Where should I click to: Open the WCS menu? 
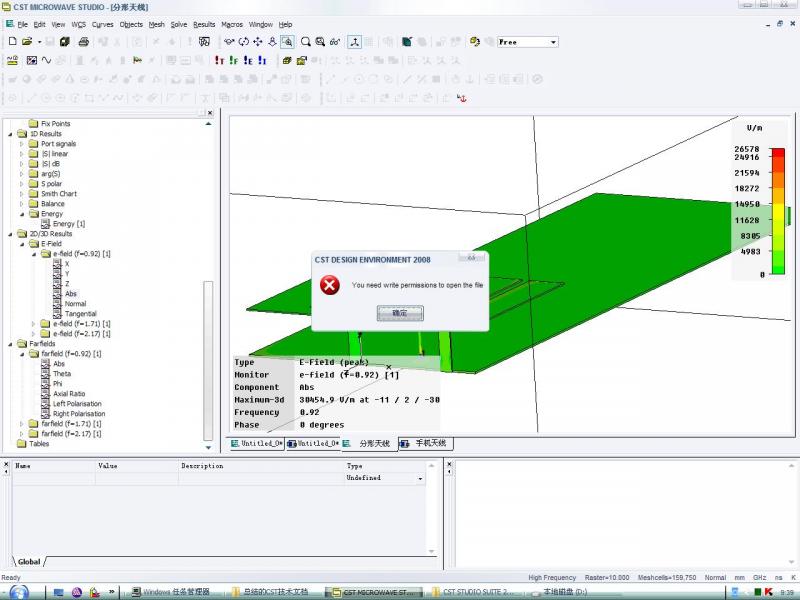pos(79,24)
